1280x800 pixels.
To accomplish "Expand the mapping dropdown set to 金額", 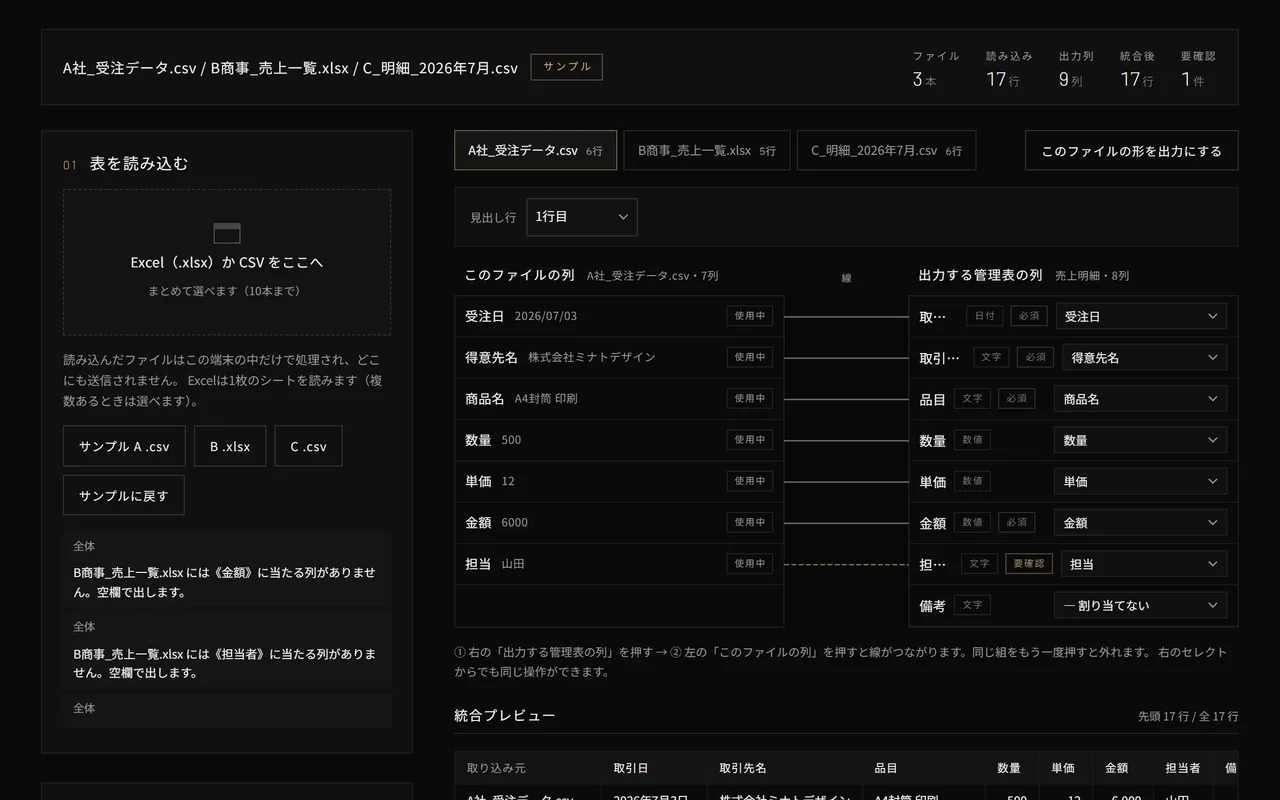I will (x=1141, y=522).
